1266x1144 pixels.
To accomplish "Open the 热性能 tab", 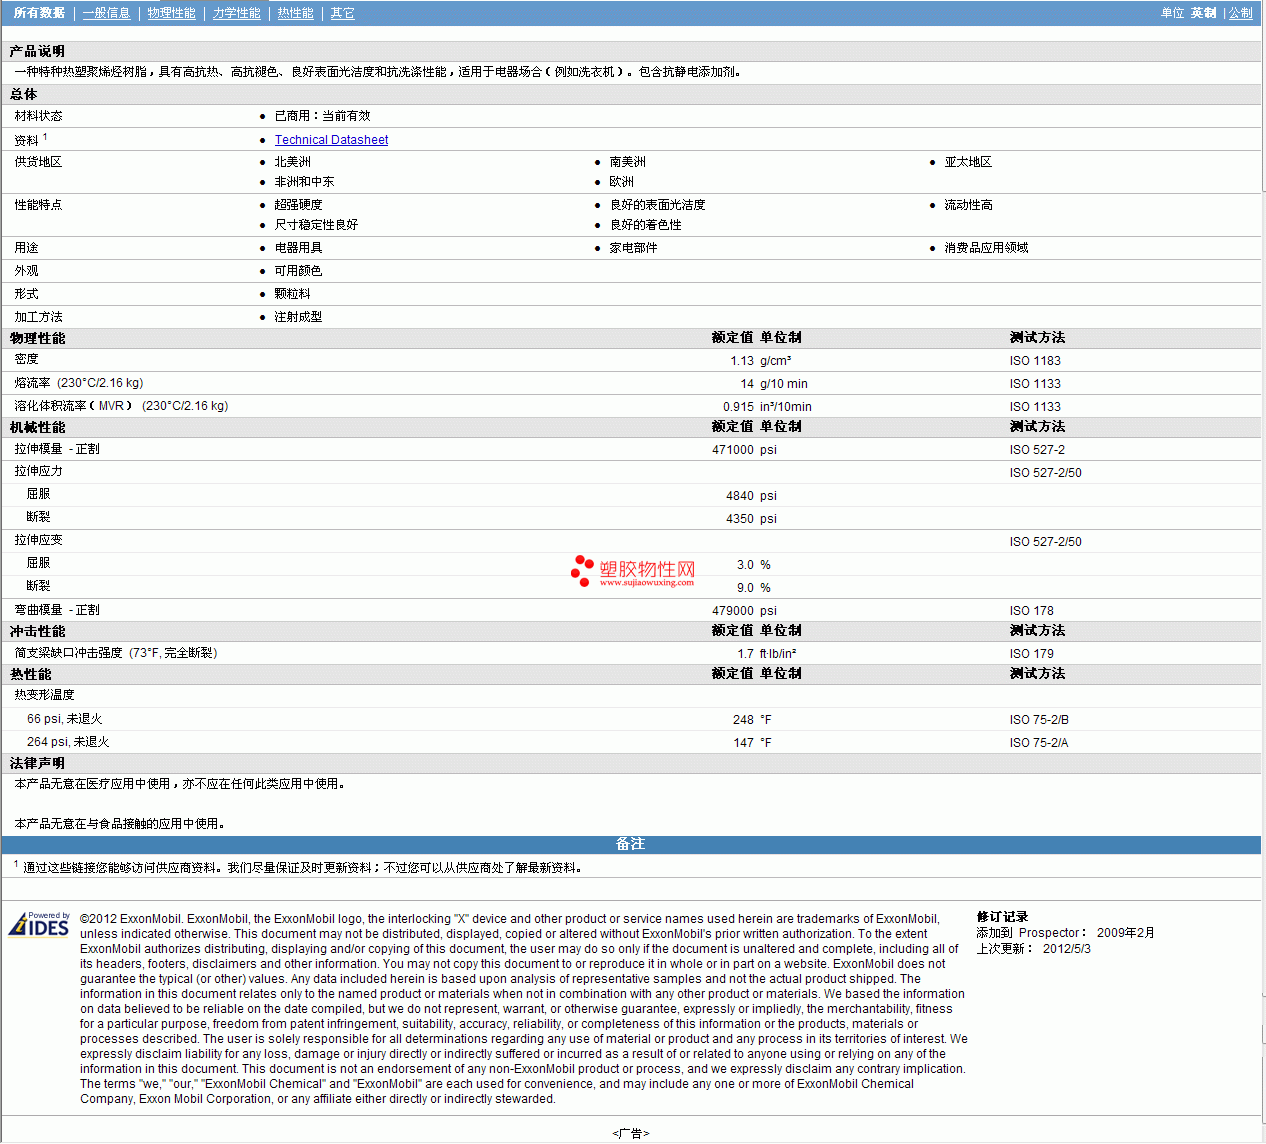I will 295,13.
